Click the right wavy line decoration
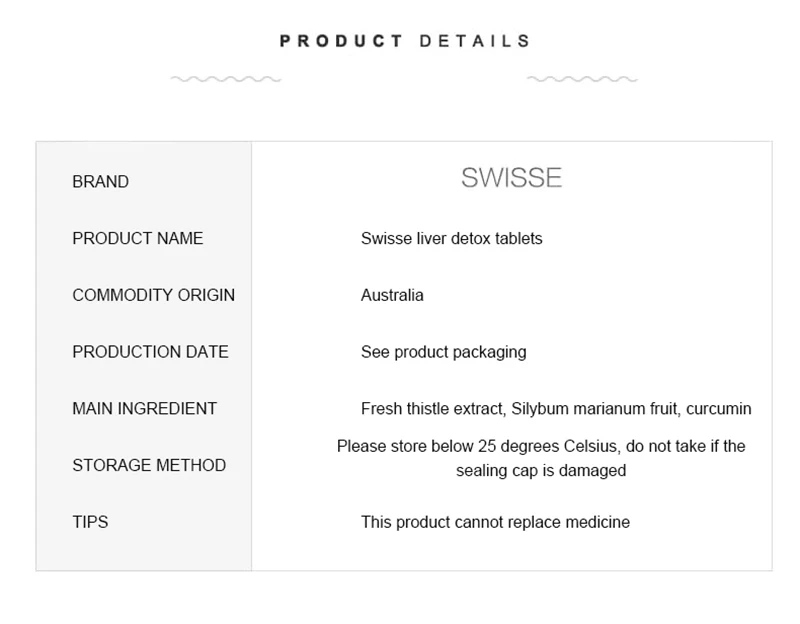This screenshot has height=624, width=800. coord(581,78)
